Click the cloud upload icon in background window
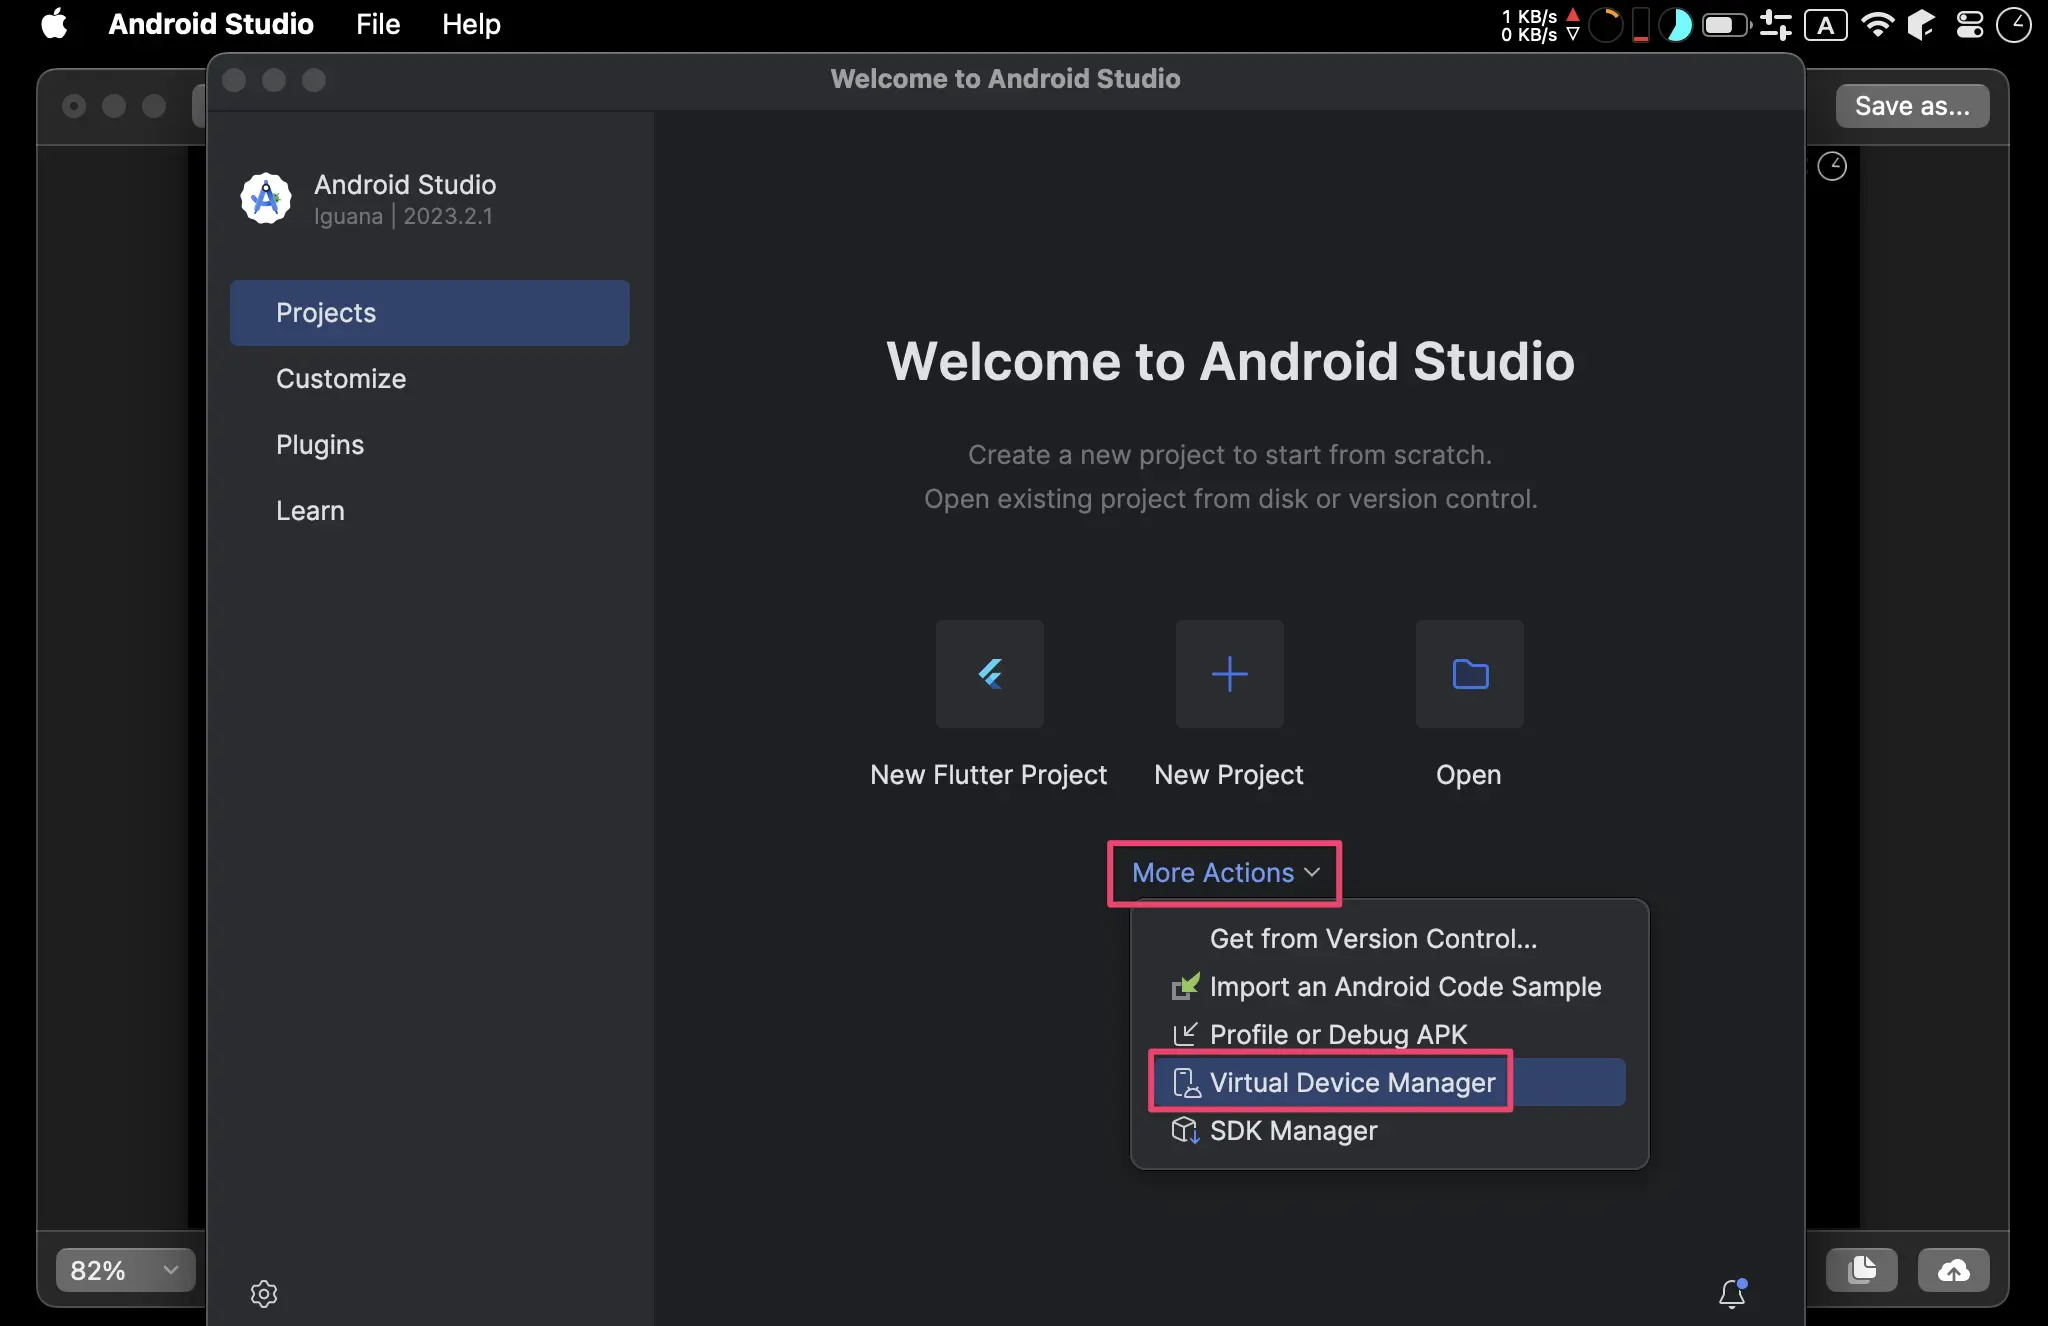Viewport: 2048px width, 1326px height. click(1953, 1270)
